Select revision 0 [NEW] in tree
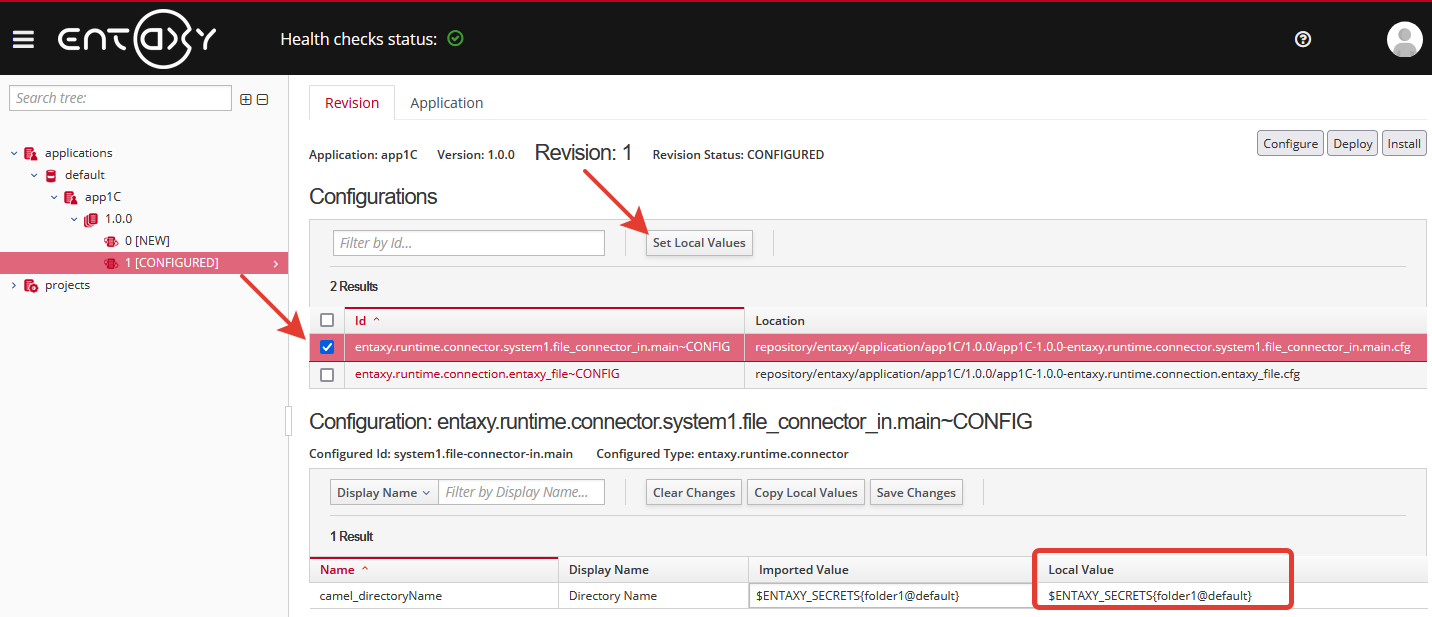This screenshot has height=617, width=1432. [x=147, y=241]
